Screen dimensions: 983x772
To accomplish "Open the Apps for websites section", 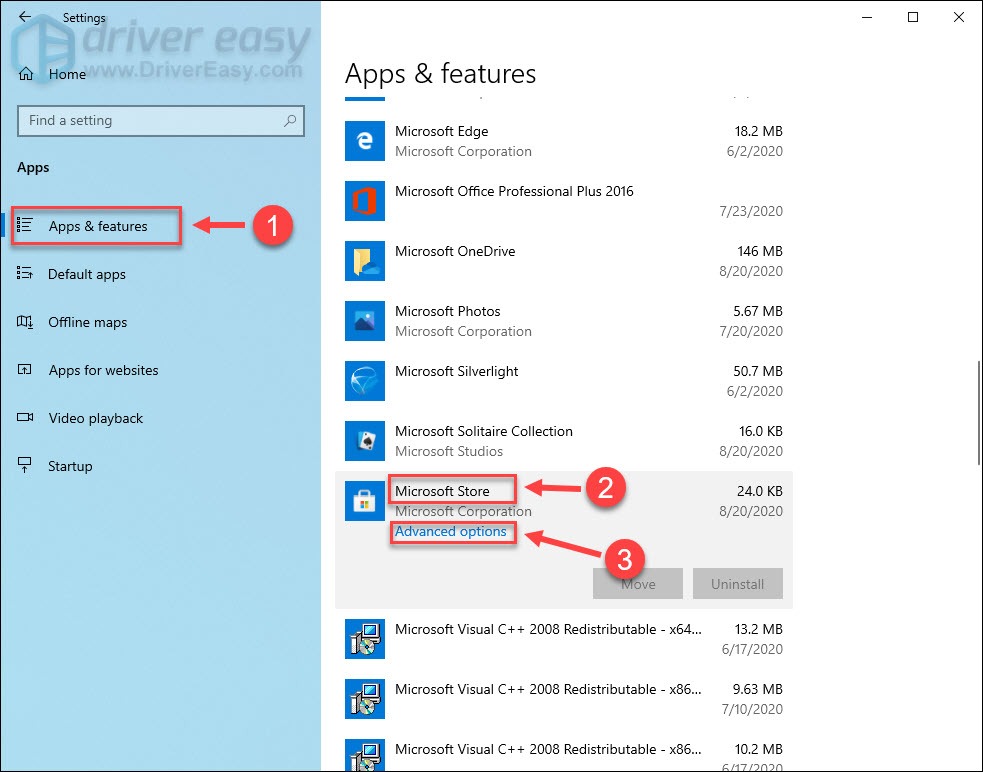I will 103,370.
